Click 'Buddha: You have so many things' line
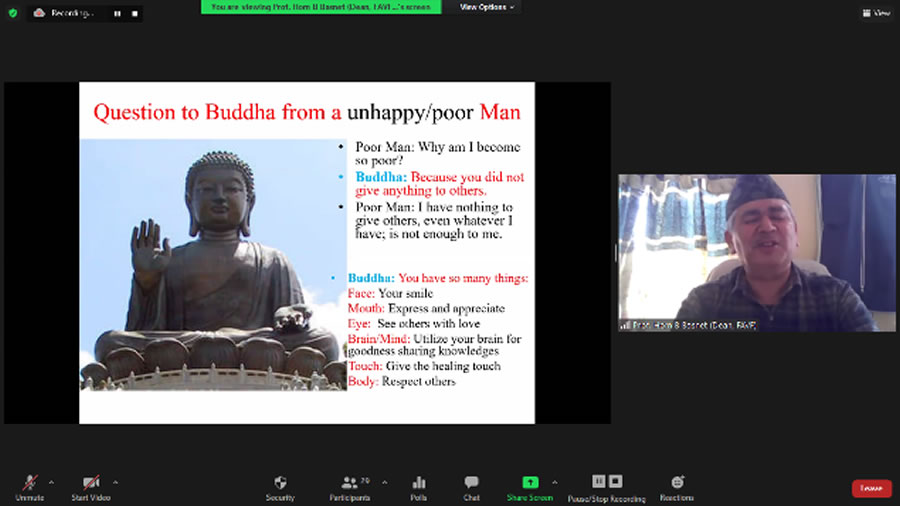The image size is (900, 506). click(x=438, y=278)
